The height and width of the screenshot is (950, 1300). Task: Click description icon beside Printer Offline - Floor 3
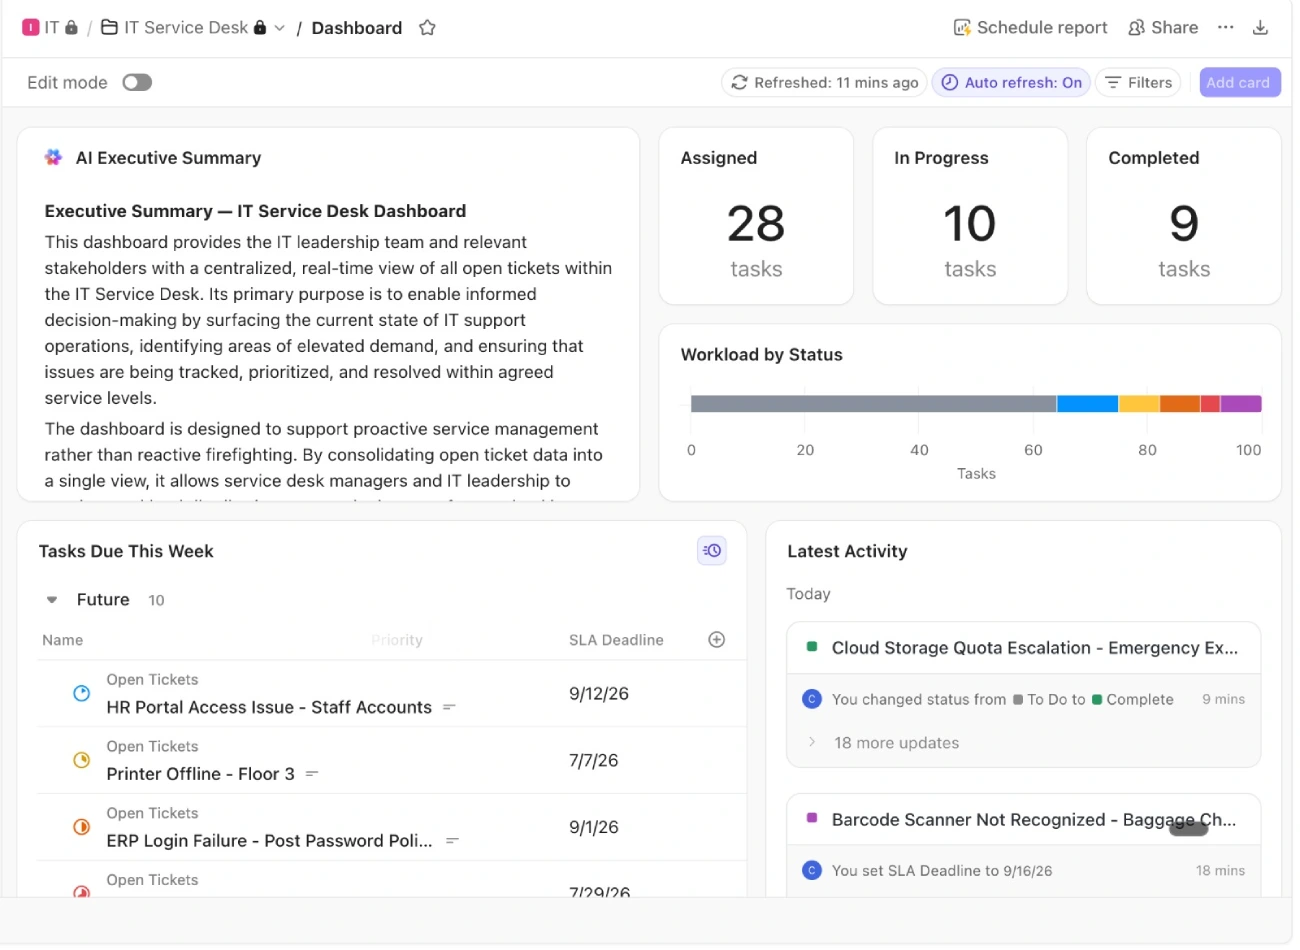point(312,774)
